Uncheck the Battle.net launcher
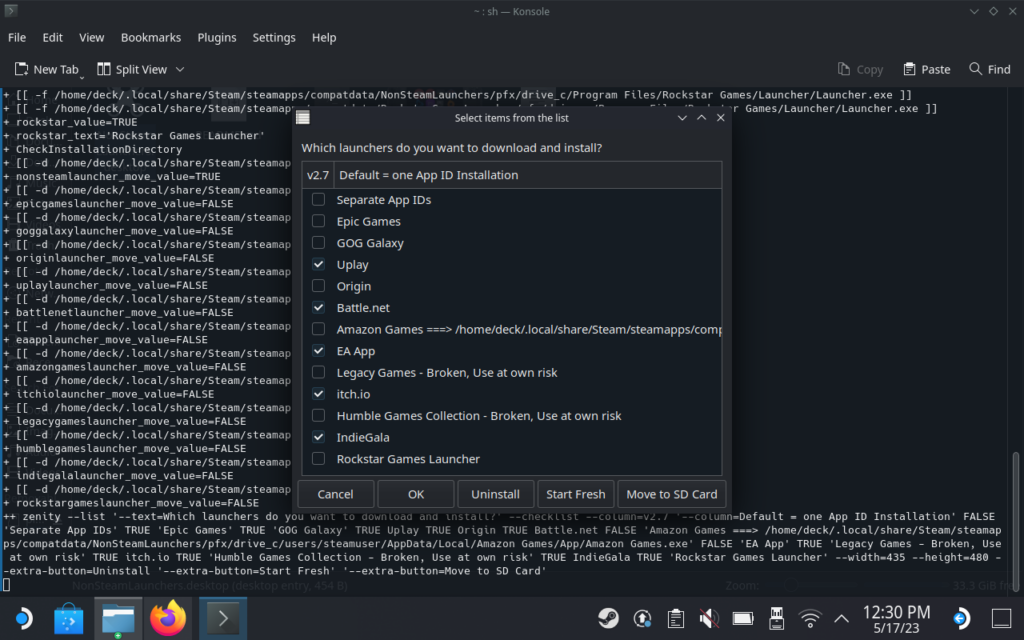The width and height of the screenshot is (1024, 640). [318, 308]
